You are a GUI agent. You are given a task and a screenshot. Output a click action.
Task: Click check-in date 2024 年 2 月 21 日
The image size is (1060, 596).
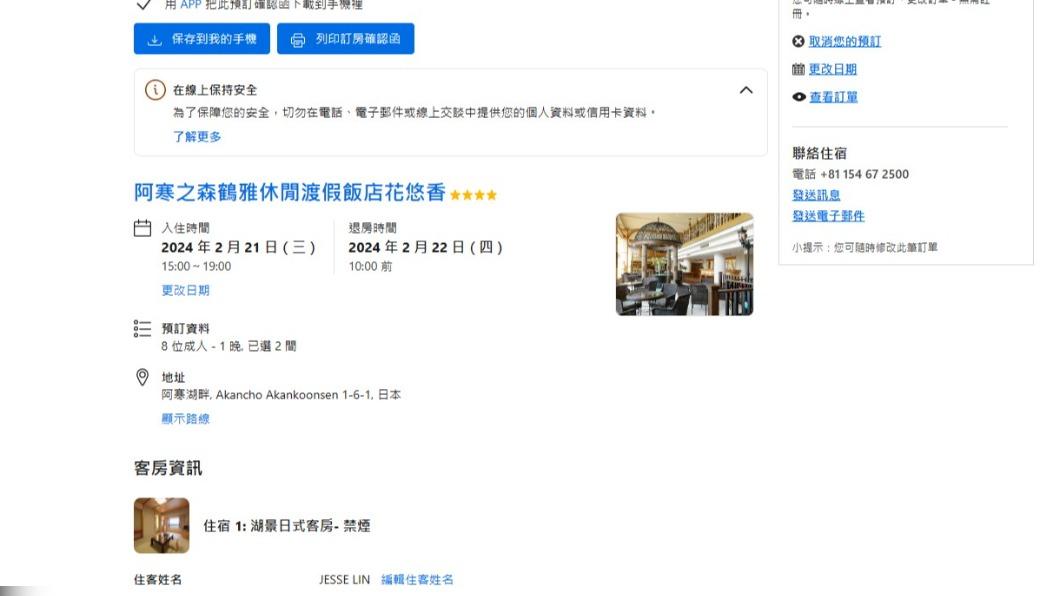(238, 247)
